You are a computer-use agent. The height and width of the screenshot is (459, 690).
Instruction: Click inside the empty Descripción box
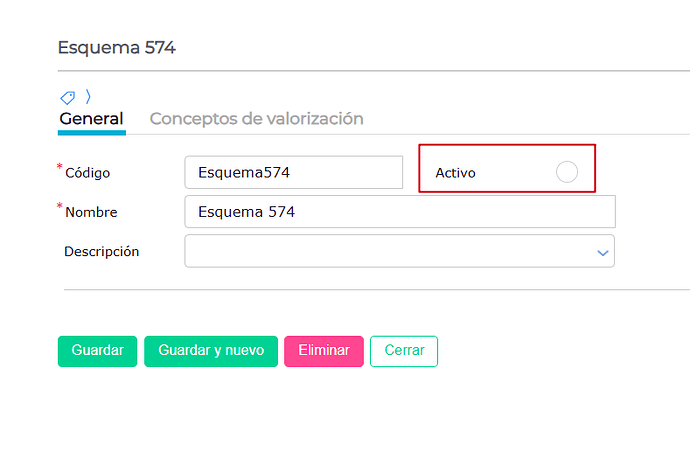(x=389, y=251)
